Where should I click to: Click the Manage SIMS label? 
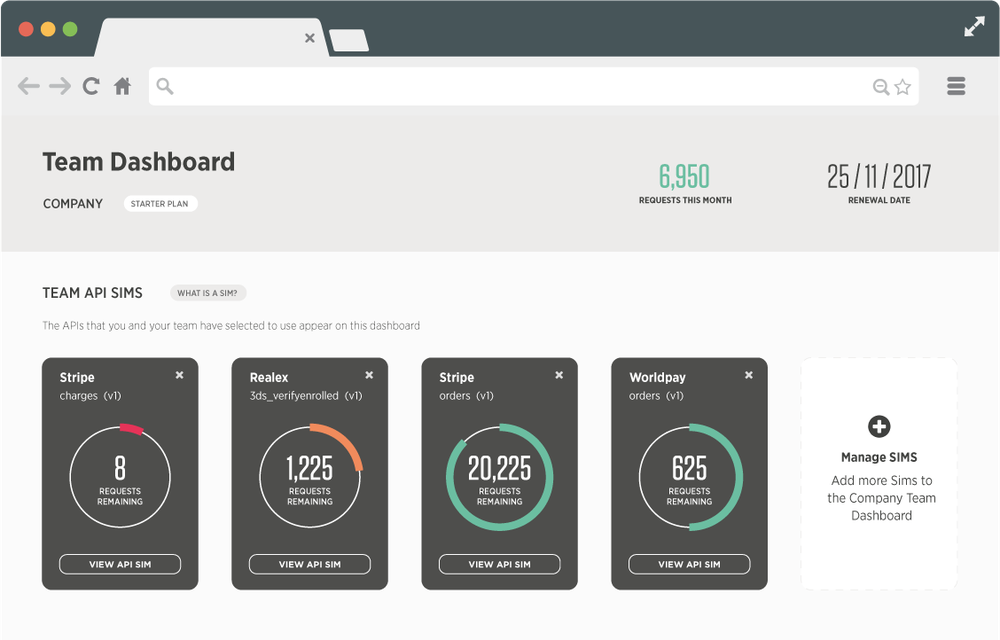(x=879, y=457)
